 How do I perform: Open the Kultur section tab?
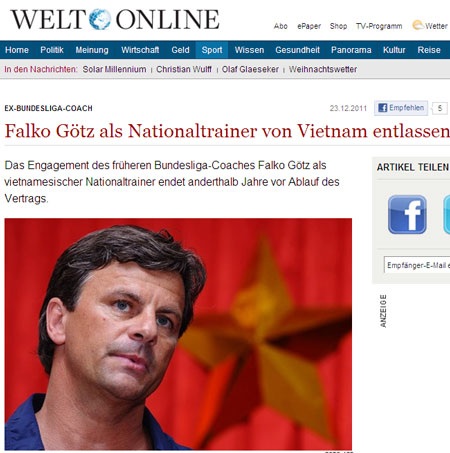click(x=394, y=50)
